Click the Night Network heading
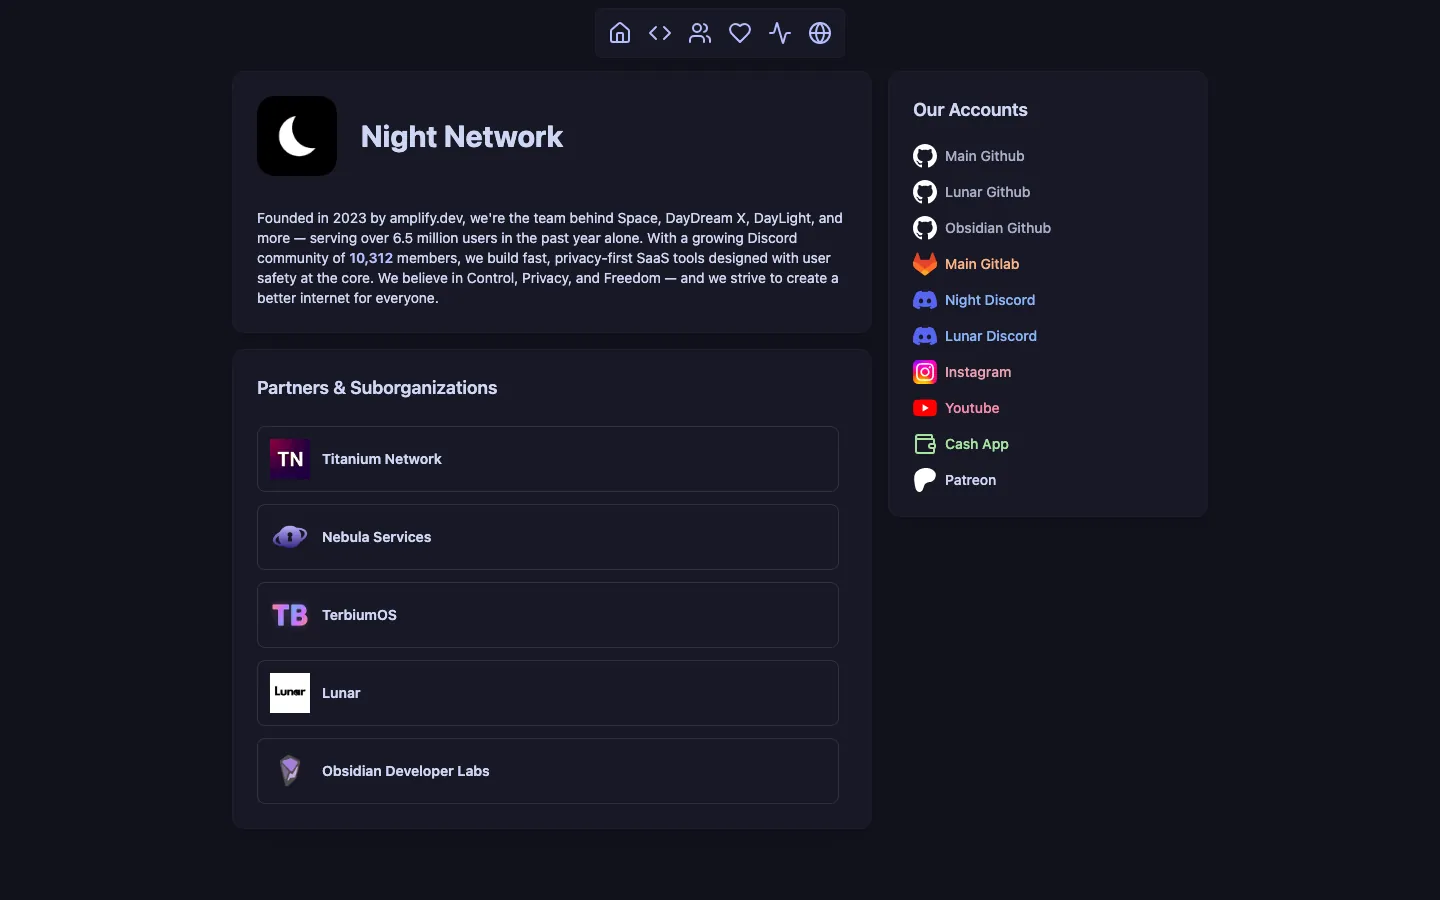 pos(462,137)
